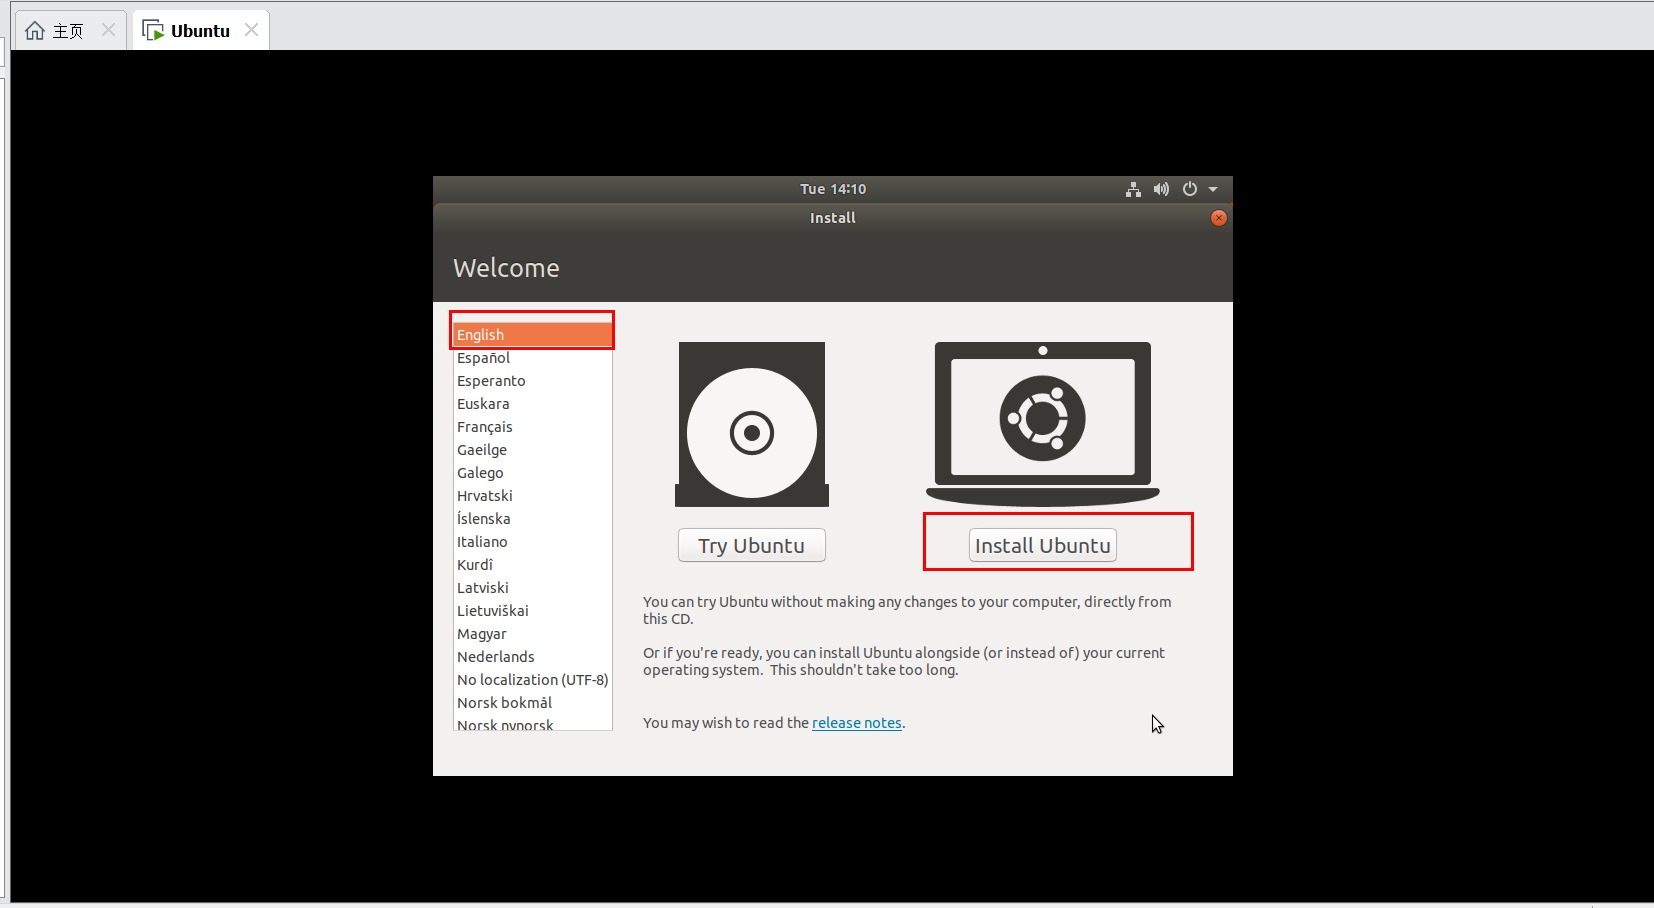This screenshot has height=908, width=1654.
Task: Click the Ubuntu tab's VM icon
Action: [153, 29]
